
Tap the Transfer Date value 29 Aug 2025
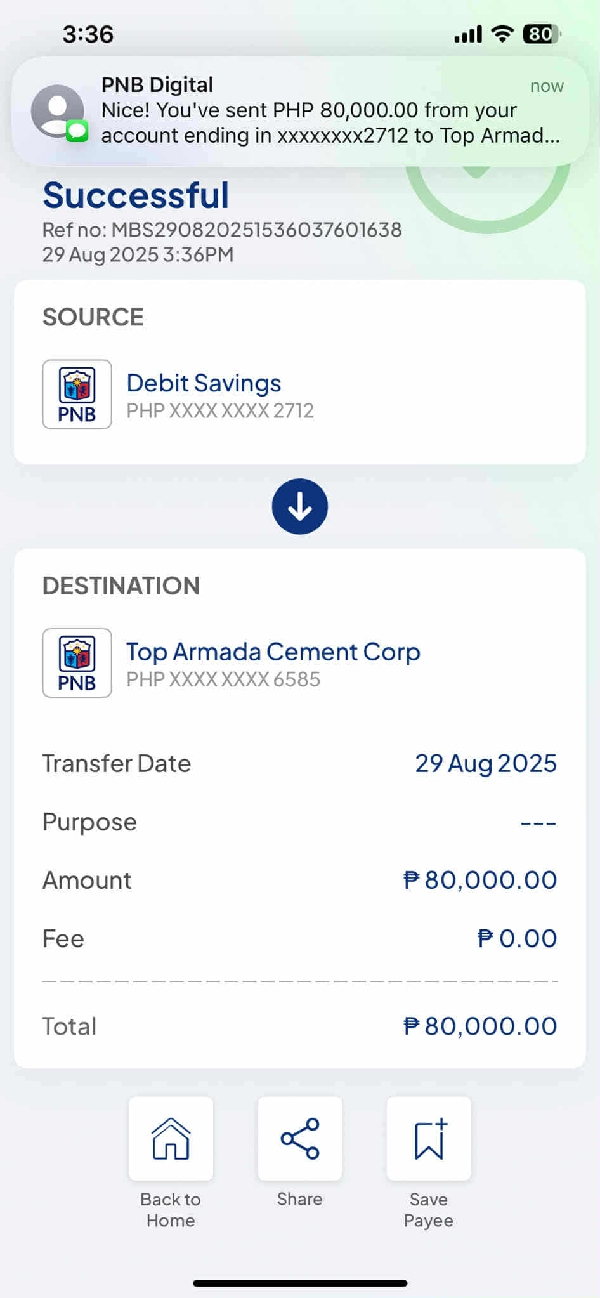point(486,764)
